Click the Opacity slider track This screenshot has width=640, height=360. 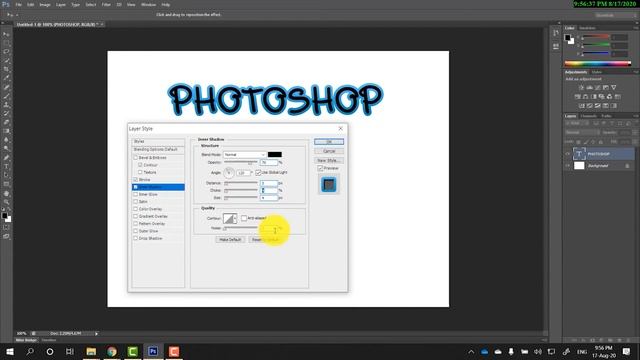tap(241, 162)
